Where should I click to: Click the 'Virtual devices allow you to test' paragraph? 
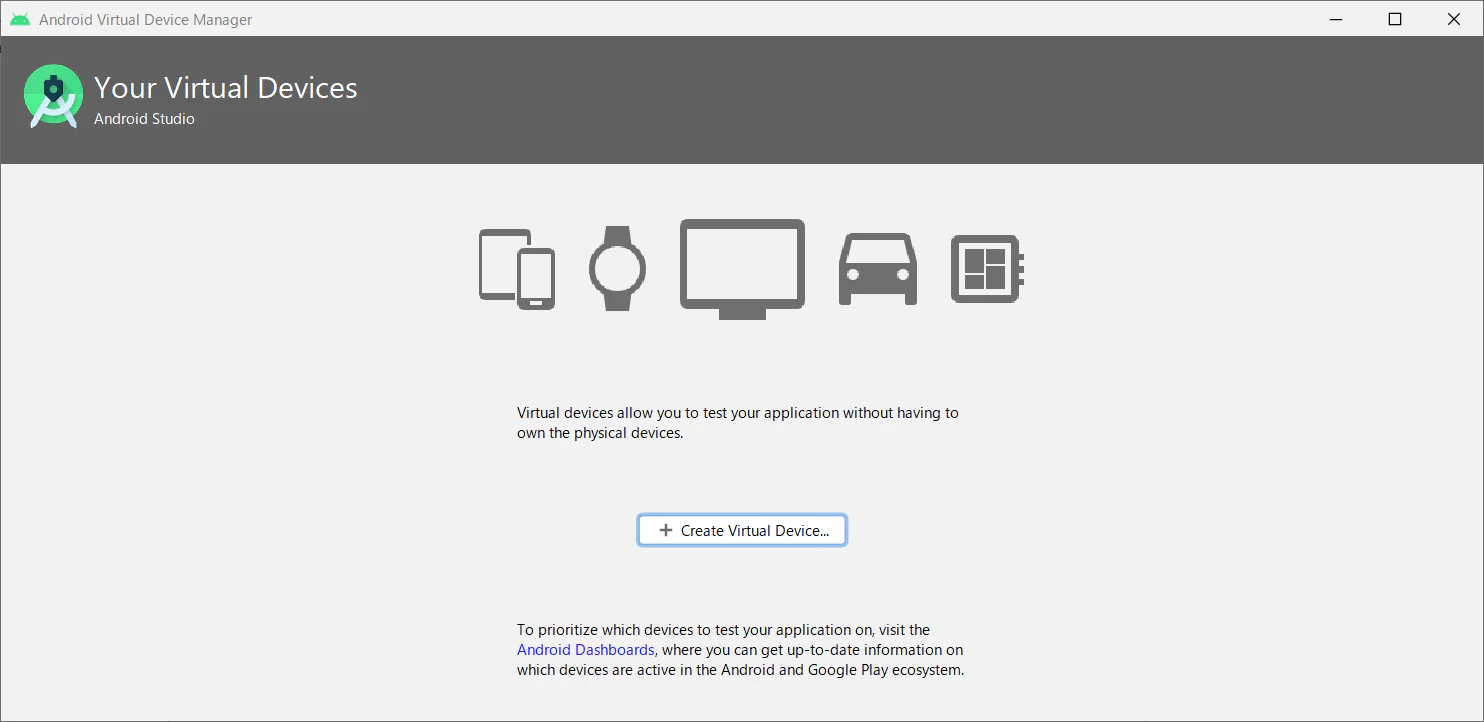pyautogui.click(x=738, y=423)
